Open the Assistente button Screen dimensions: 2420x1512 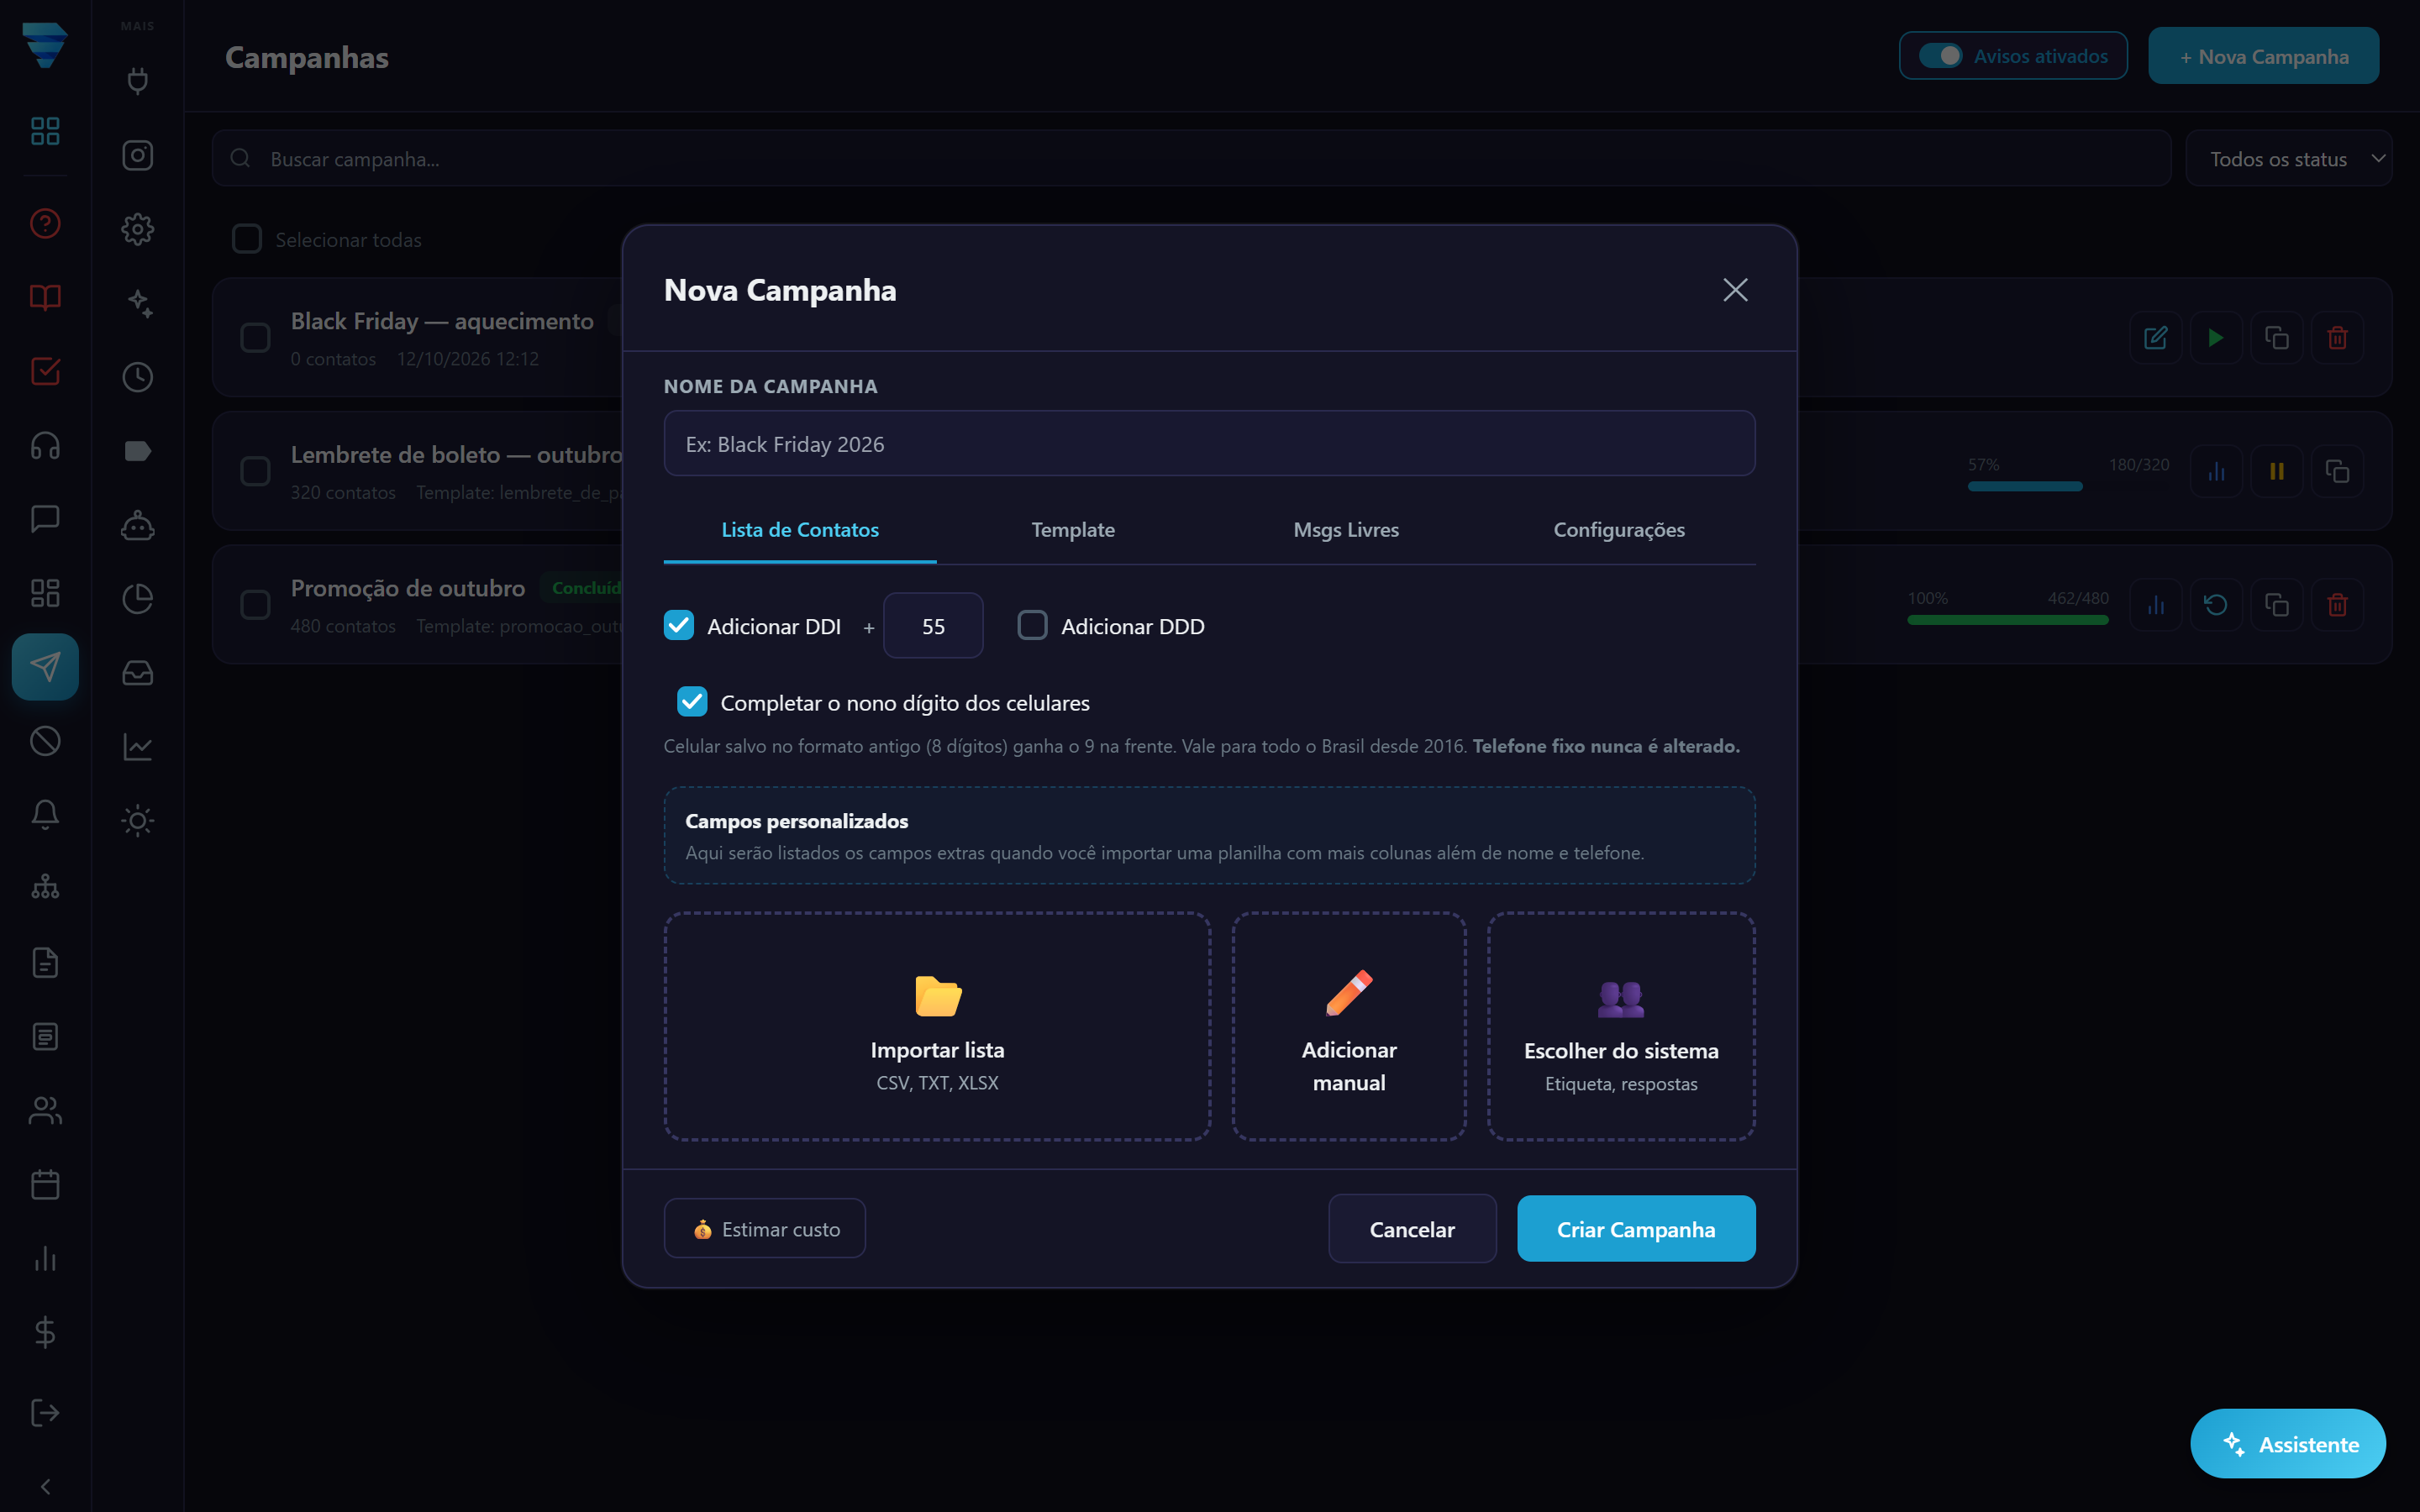click(2288, 1444)
